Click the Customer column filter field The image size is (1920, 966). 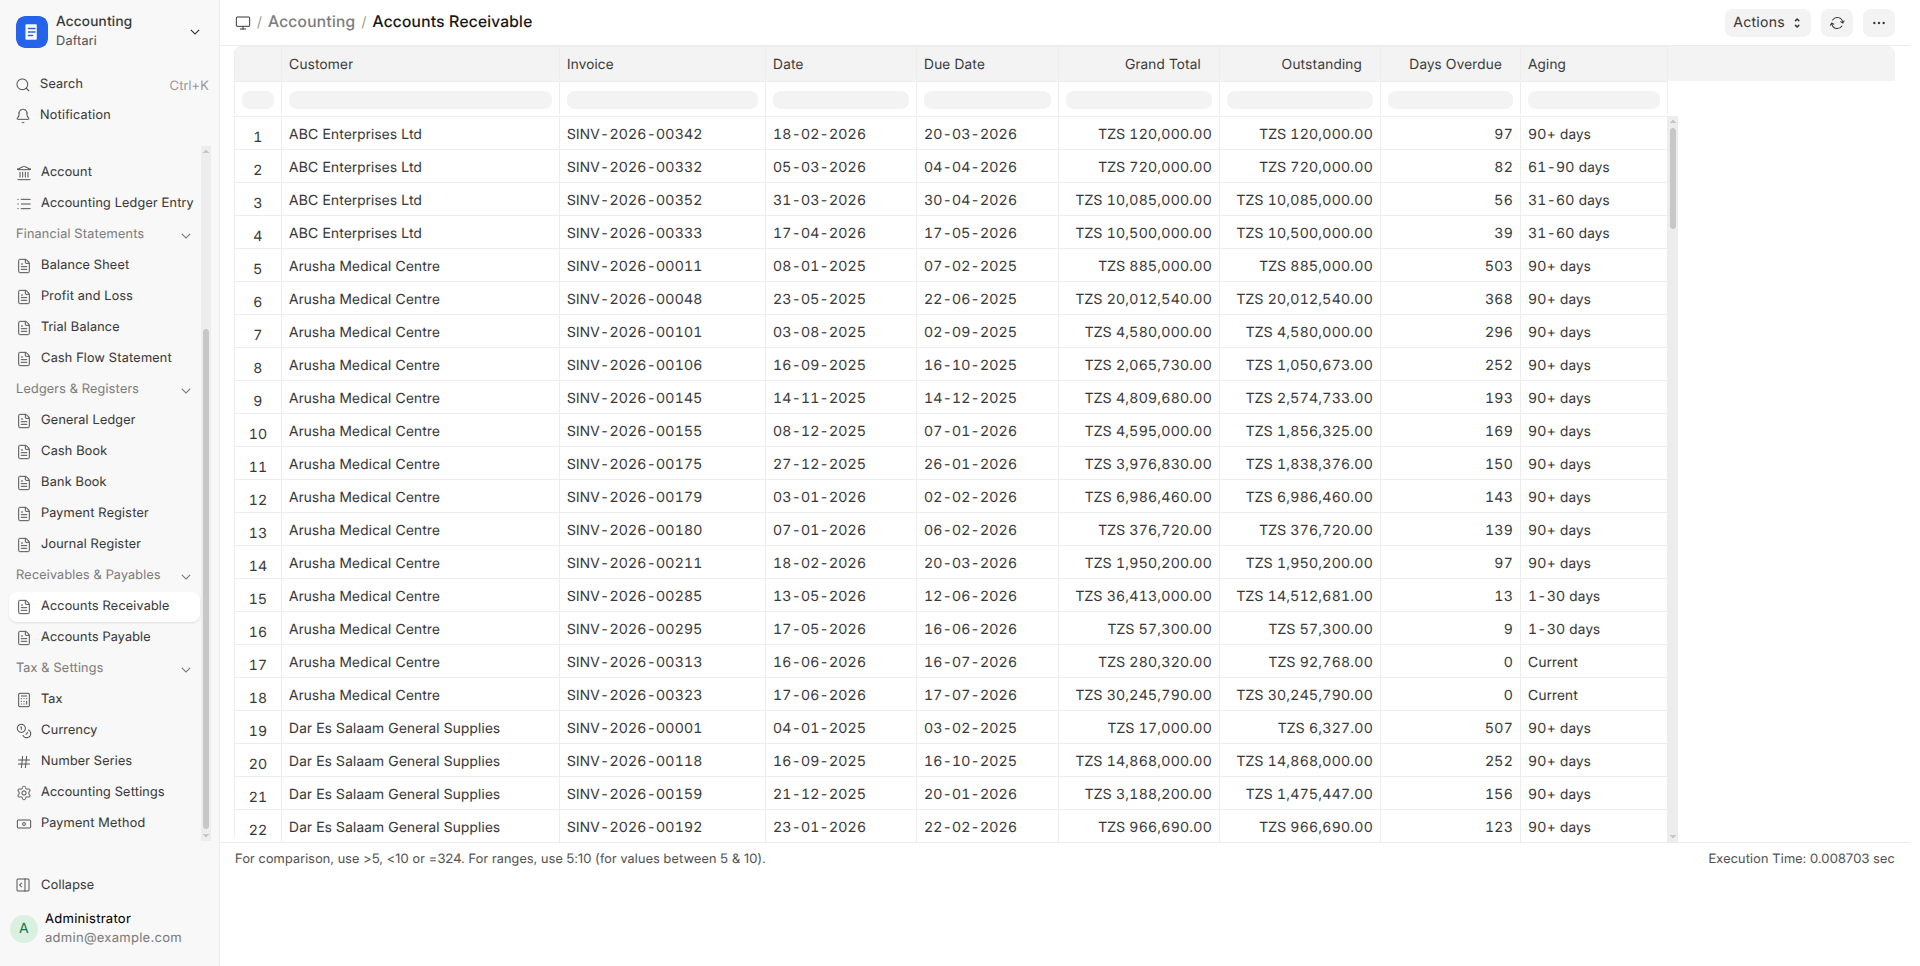point(420,100)
